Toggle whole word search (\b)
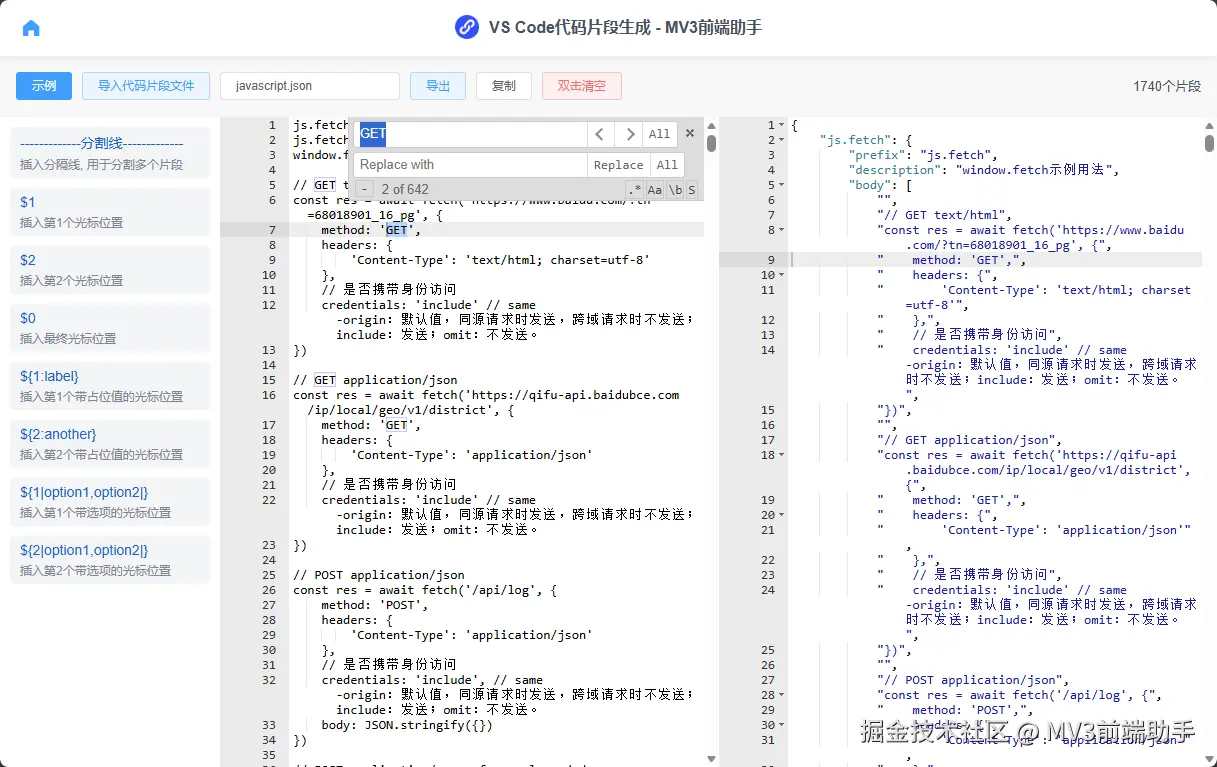 point(676,190)
